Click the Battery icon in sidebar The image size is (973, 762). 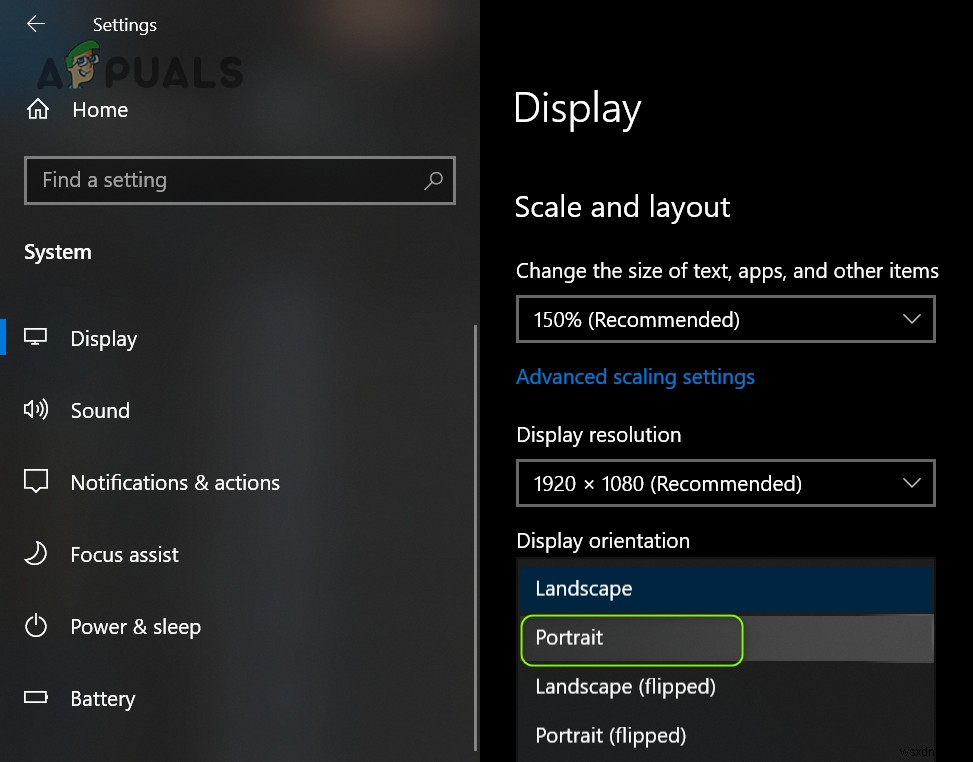[x=36, y=698]
